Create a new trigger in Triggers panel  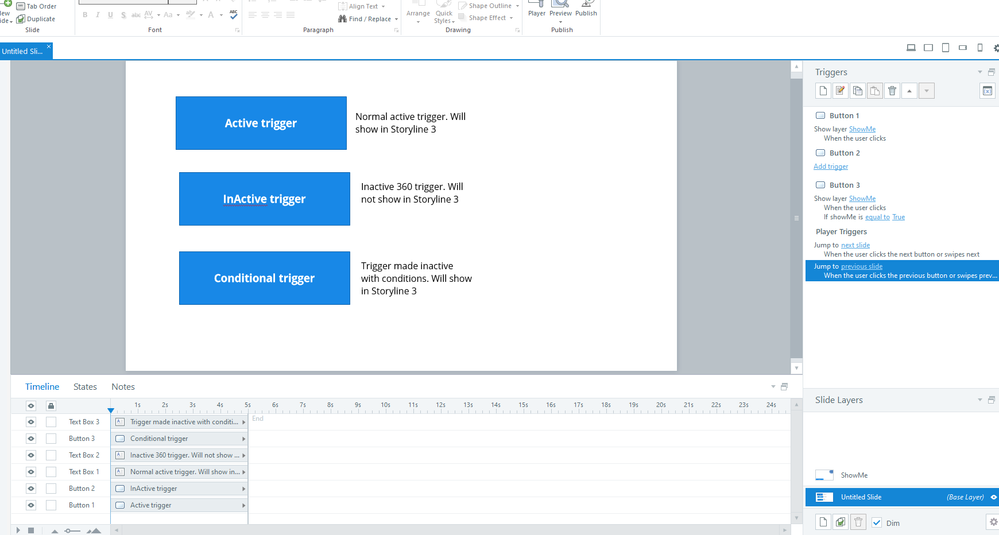click(x=823, y=91)
